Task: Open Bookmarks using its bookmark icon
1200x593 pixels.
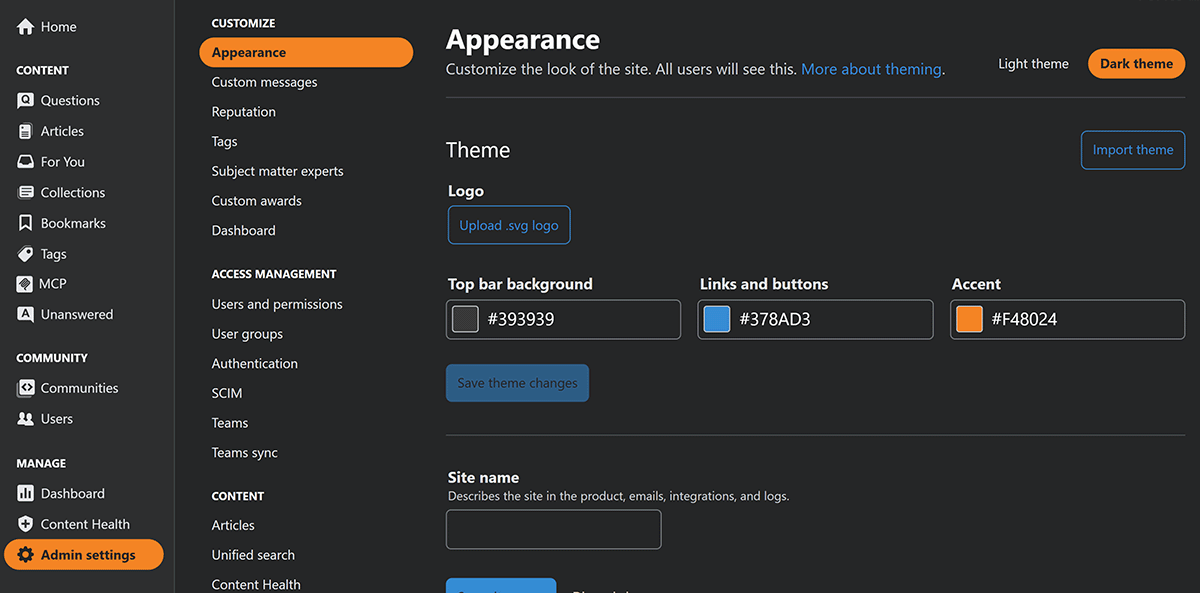Action: point(26,224)
